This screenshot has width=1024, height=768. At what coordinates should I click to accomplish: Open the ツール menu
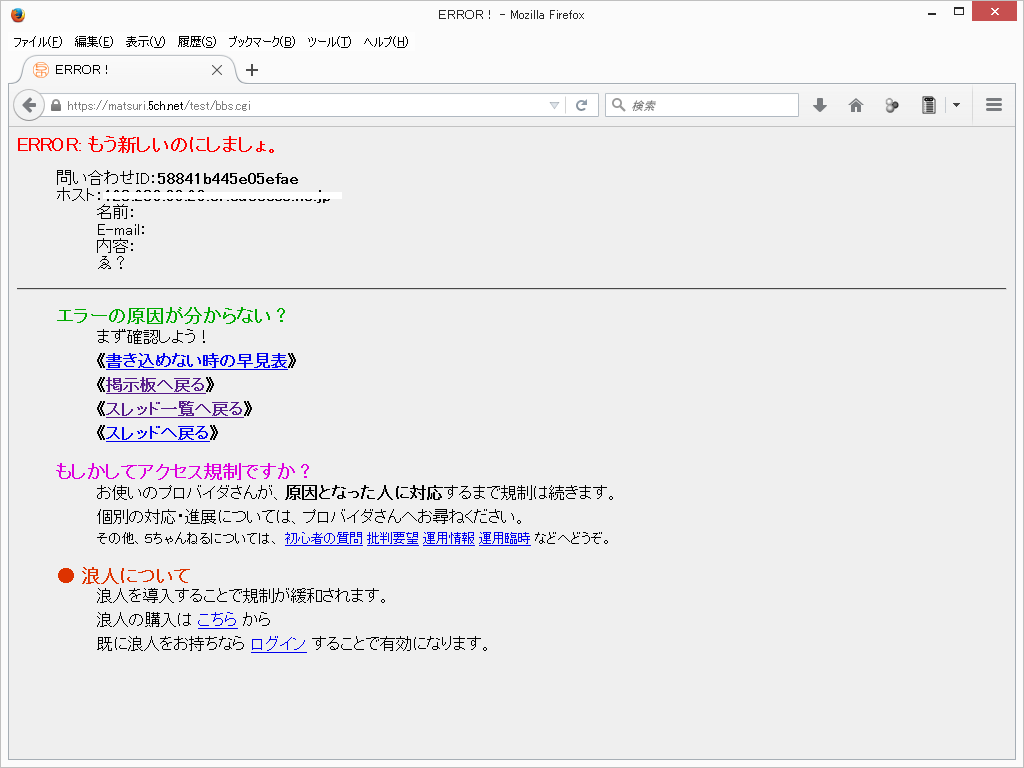(x=329, y=42)
